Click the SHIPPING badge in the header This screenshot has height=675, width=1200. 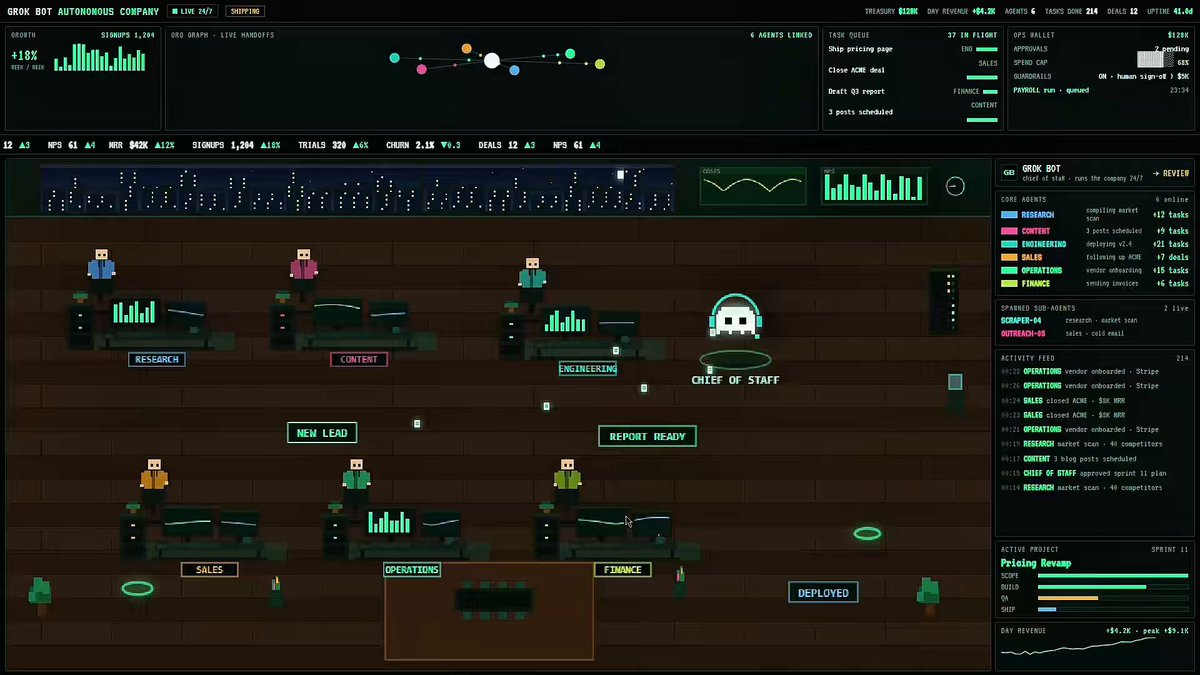click(x=245, y=12)
